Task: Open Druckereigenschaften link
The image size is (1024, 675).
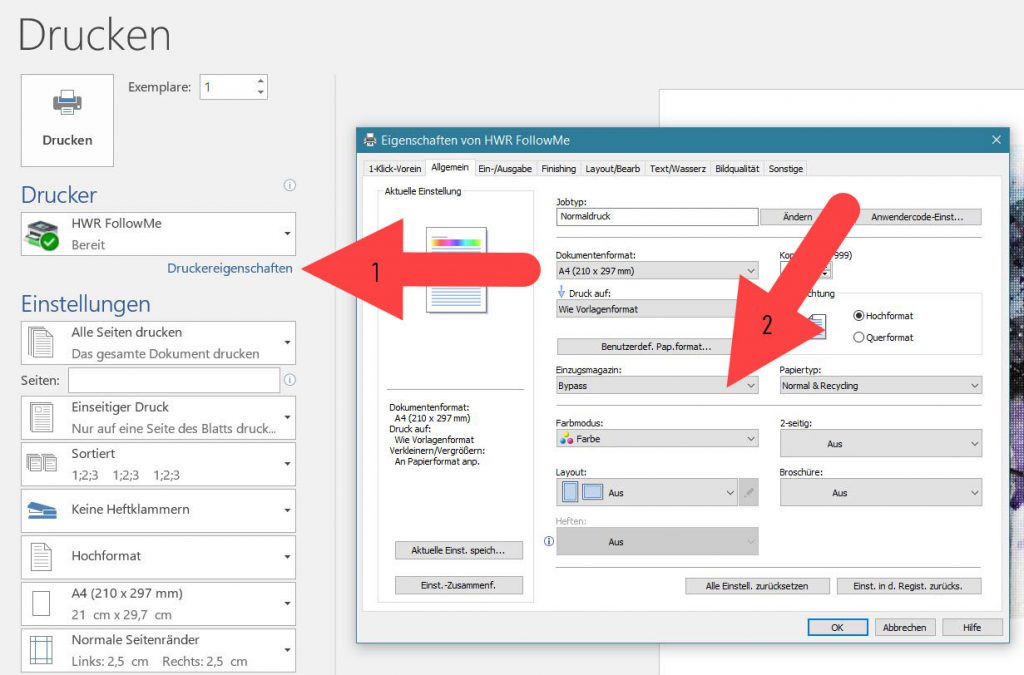Action: tap(230, 268)
